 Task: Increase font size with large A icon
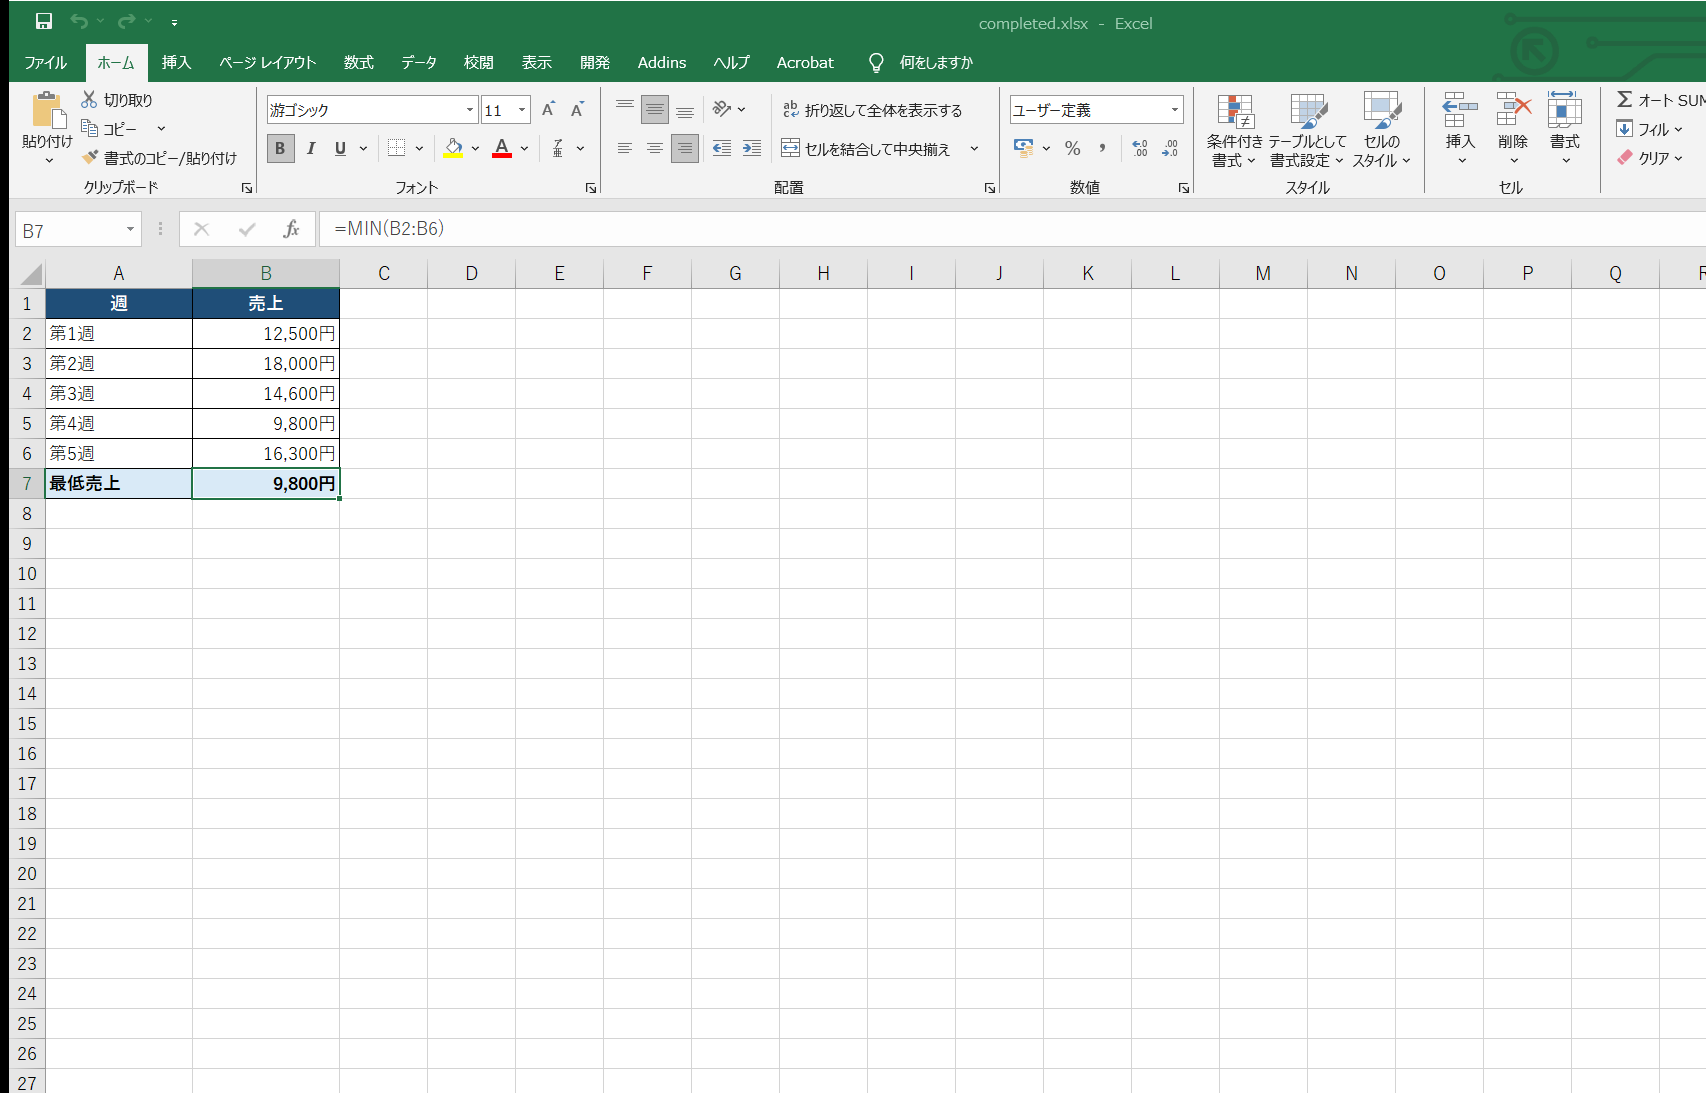pos(548,109)
